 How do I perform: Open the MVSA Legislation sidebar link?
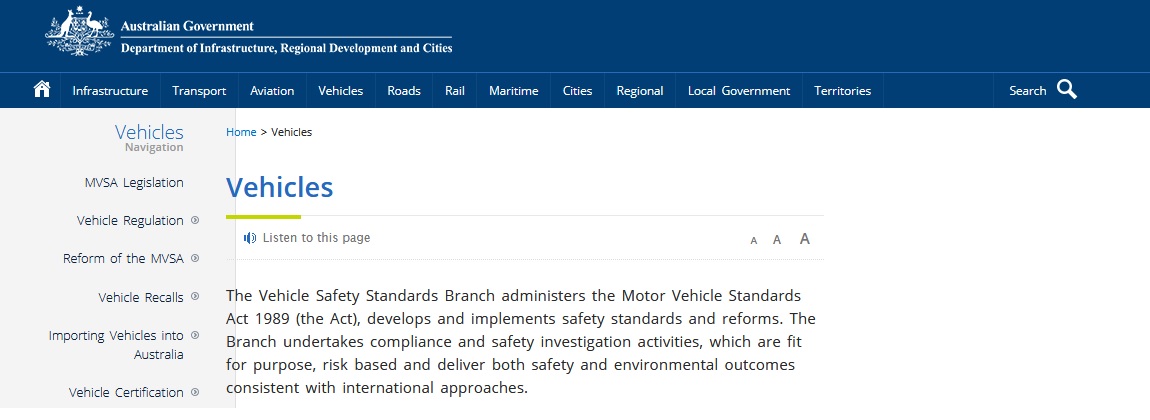(x=134, y=183)
